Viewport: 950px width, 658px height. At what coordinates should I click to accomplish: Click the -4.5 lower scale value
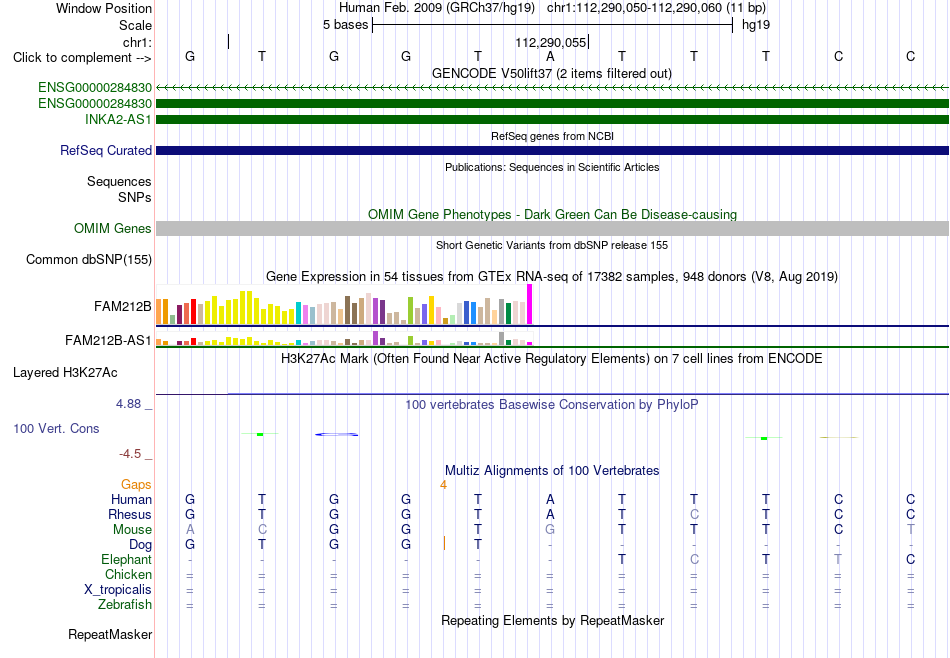pos(130,454)
